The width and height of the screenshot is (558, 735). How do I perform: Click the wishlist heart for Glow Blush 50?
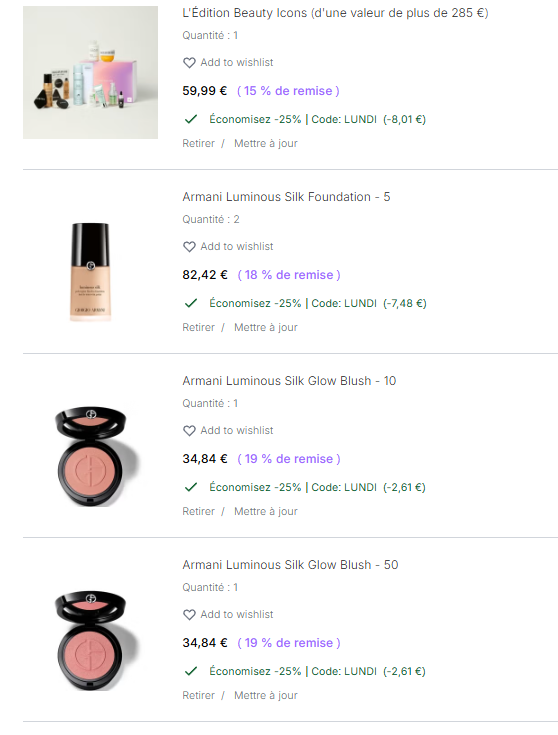[189, 615]
